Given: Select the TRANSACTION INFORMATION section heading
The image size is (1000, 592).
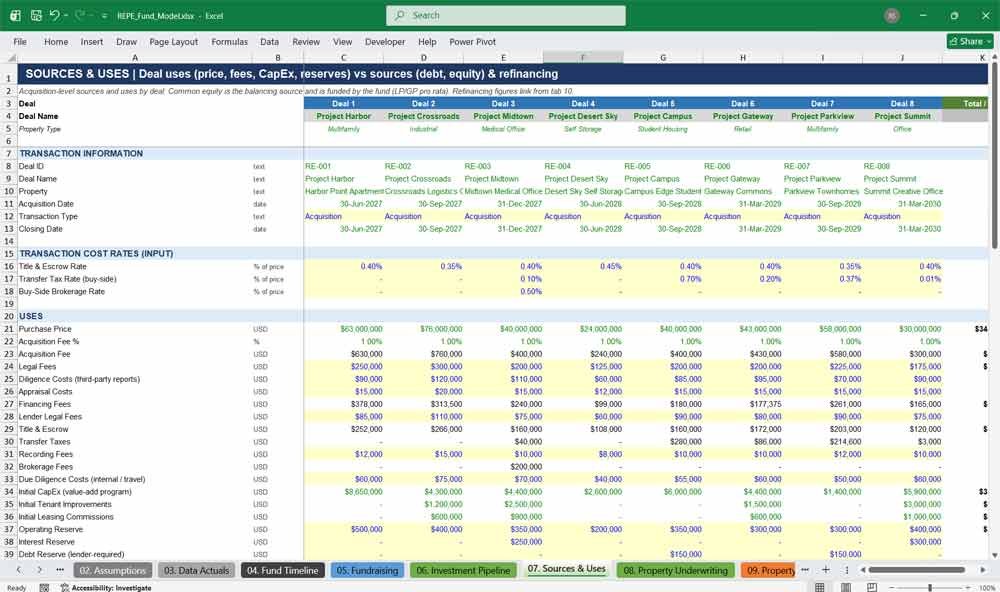Looking at the screenshot, I should tap(81, 154).
